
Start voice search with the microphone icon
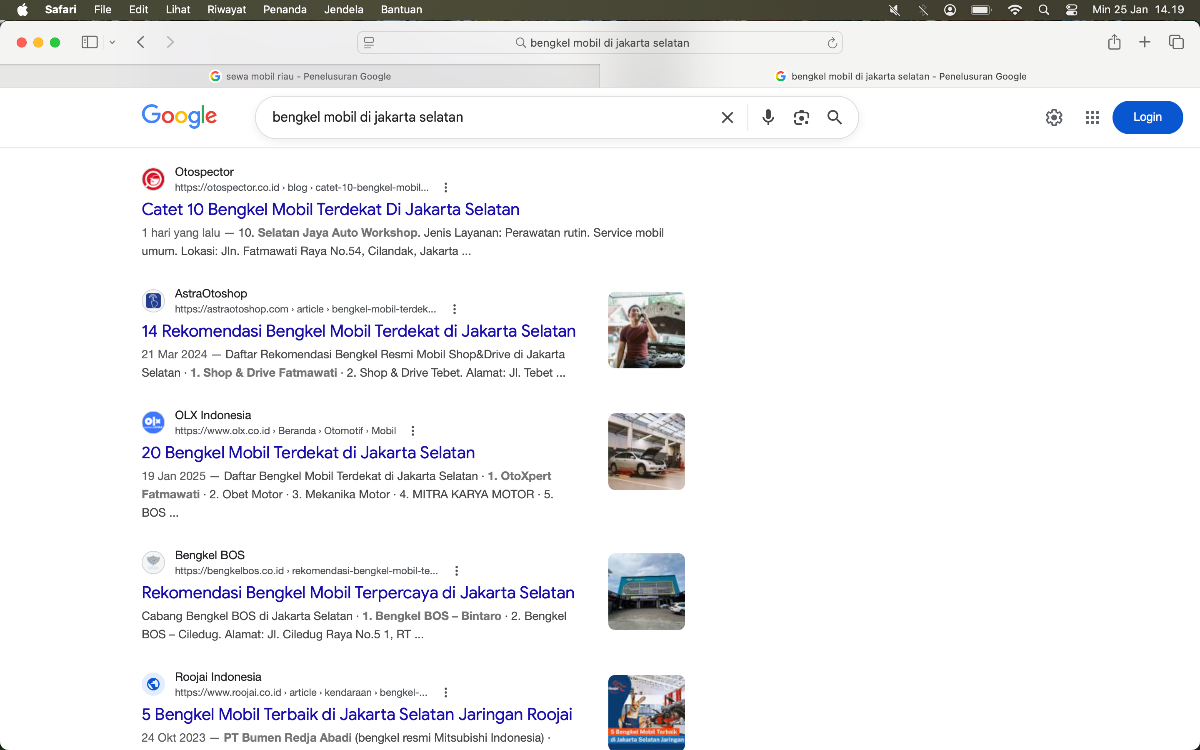767,117
